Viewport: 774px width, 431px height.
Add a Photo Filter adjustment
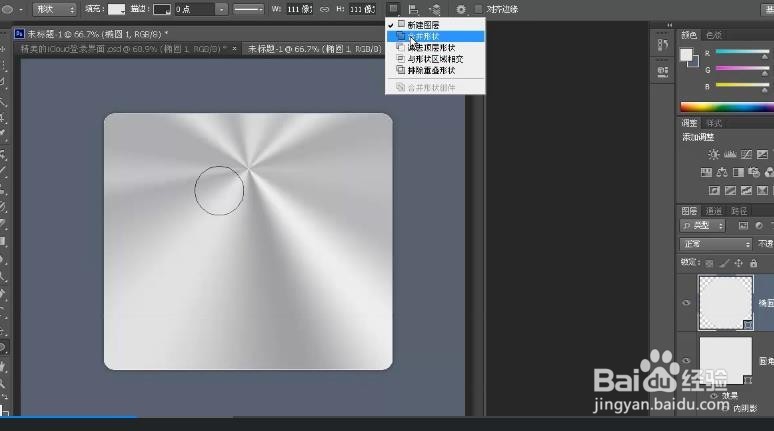click(754, 172)
